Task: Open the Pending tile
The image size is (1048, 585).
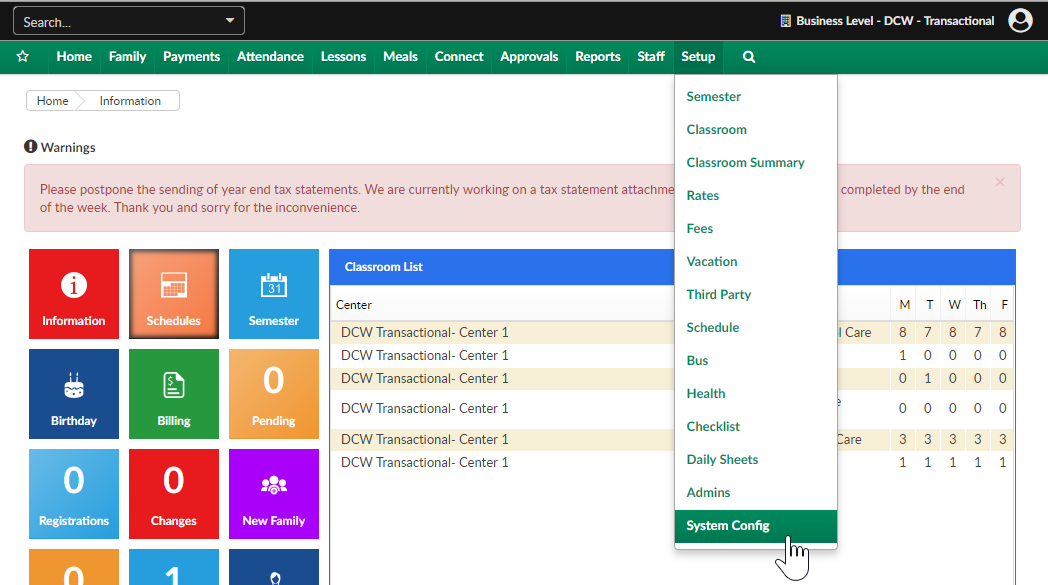Action: pos(274,394)
